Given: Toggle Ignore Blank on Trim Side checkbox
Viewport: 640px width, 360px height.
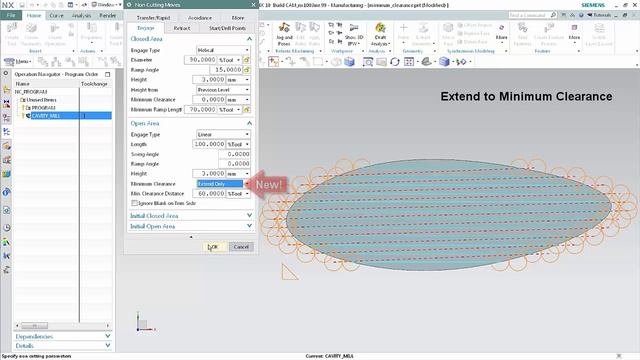Looking at the screenshot, I should [x=134, y=203].
